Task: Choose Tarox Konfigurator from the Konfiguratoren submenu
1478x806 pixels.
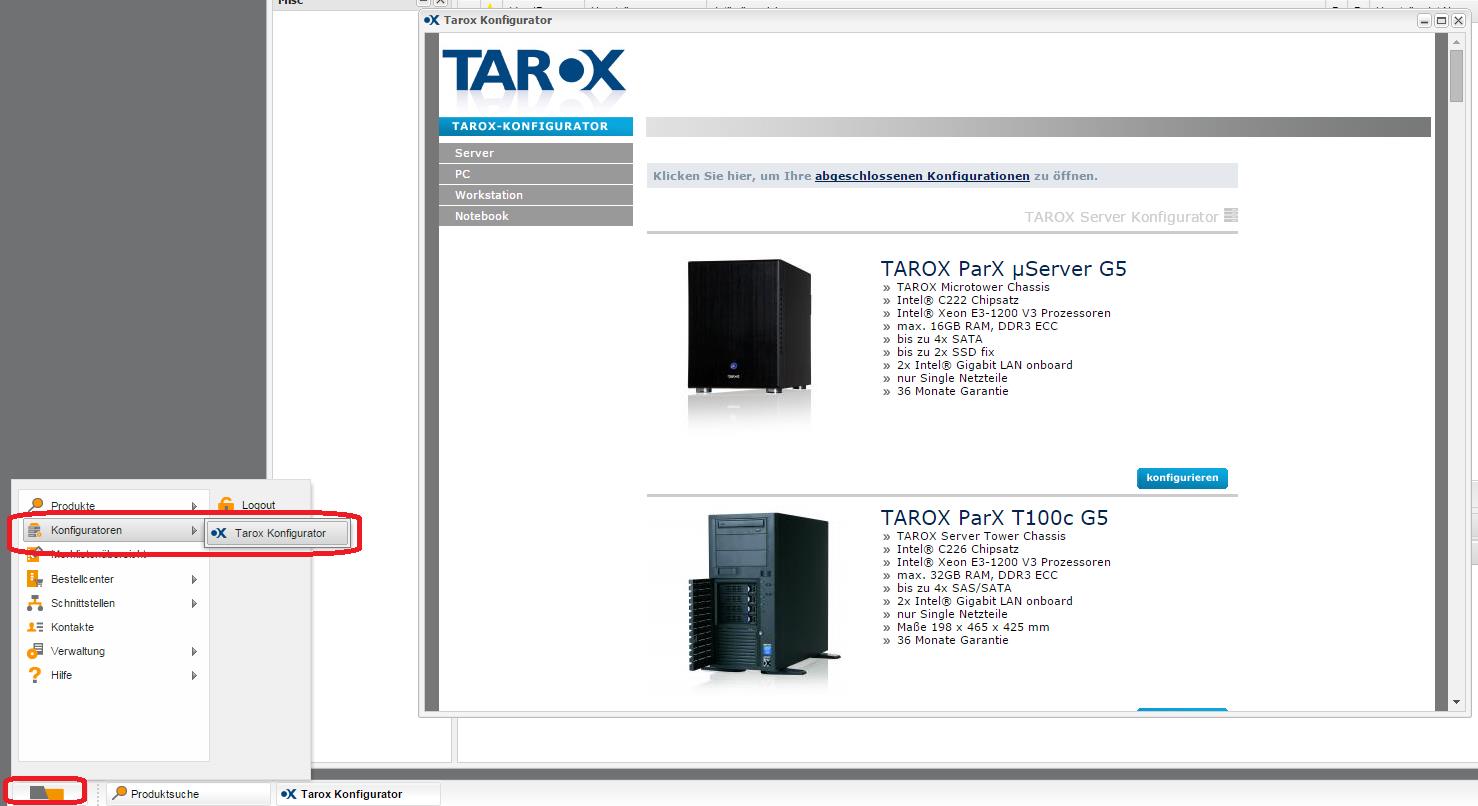Action: point(278,533)
